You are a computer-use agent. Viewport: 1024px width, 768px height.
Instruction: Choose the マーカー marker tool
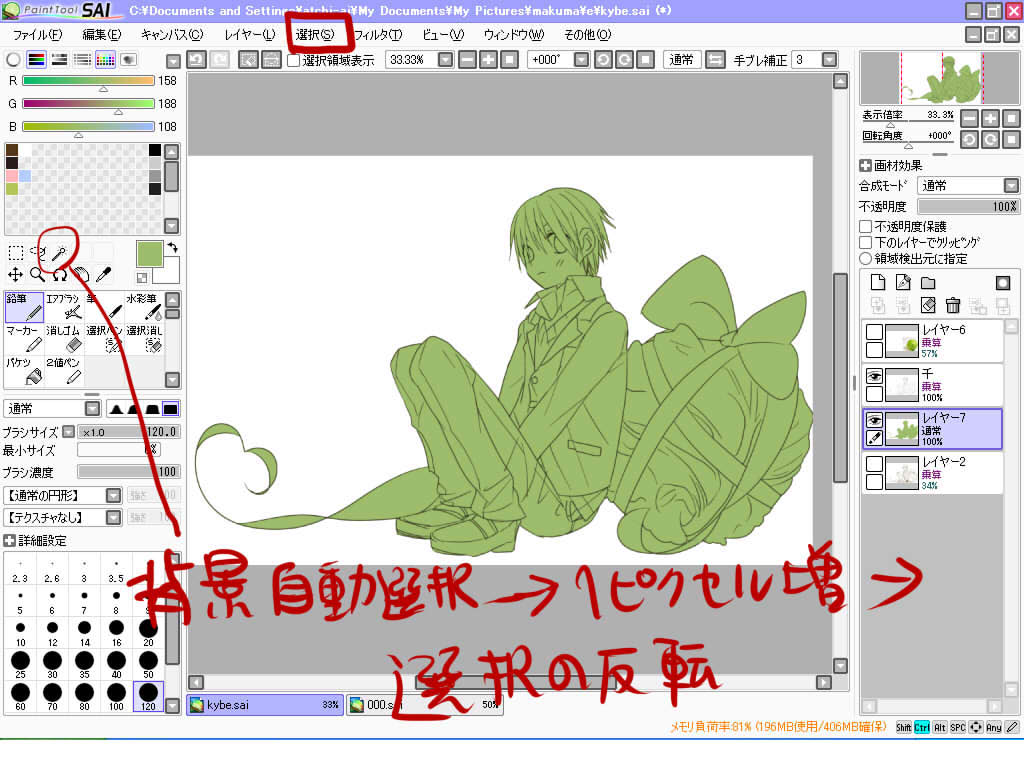coord(24,339)
